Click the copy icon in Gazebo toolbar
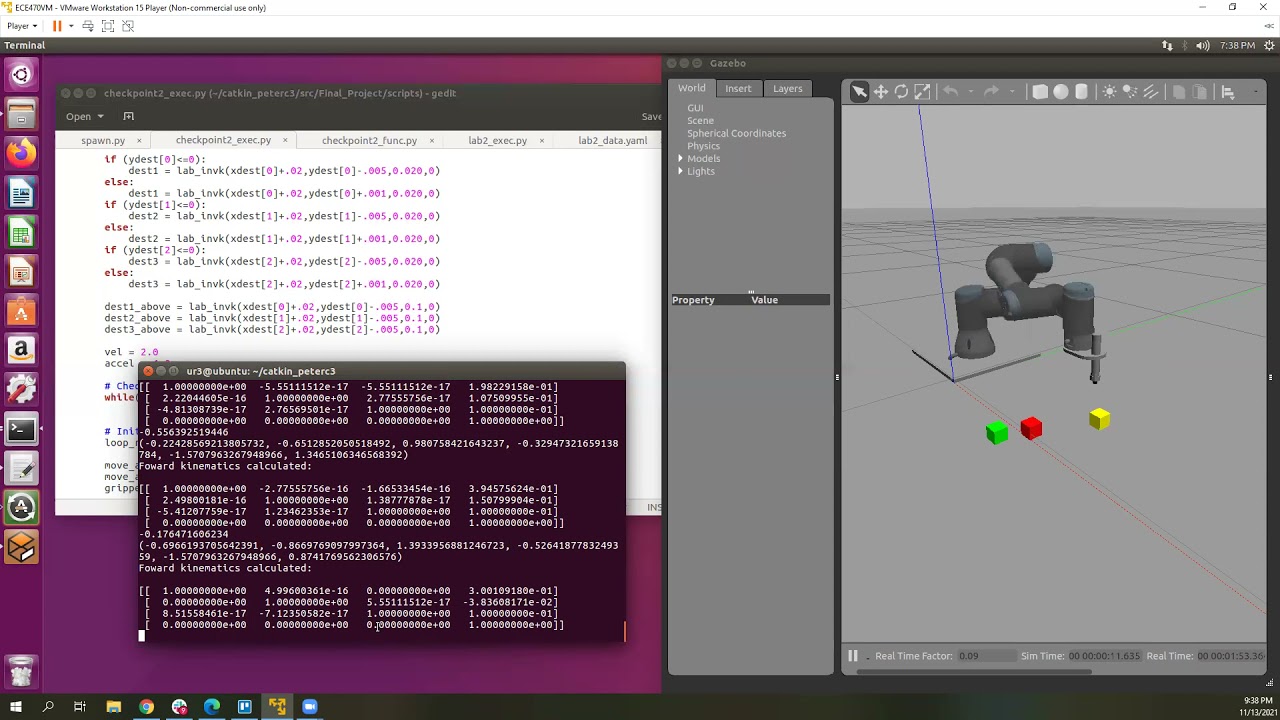The height and width of the screenshot is (720, 1280). pos(1179,92)
